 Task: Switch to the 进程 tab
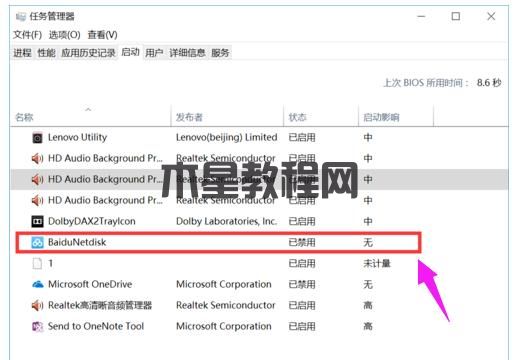[22, 53]
